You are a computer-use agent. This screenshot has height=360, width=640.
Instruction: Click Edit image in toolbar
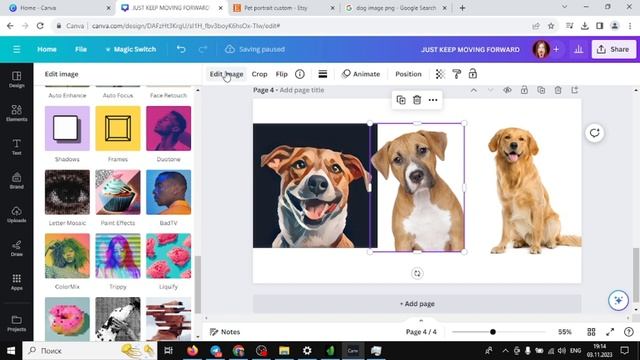tap(227, 74)
